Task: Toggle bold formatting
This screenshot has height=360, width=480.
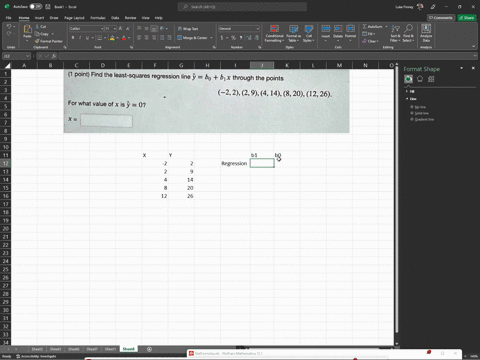Action: coord(73,38)
